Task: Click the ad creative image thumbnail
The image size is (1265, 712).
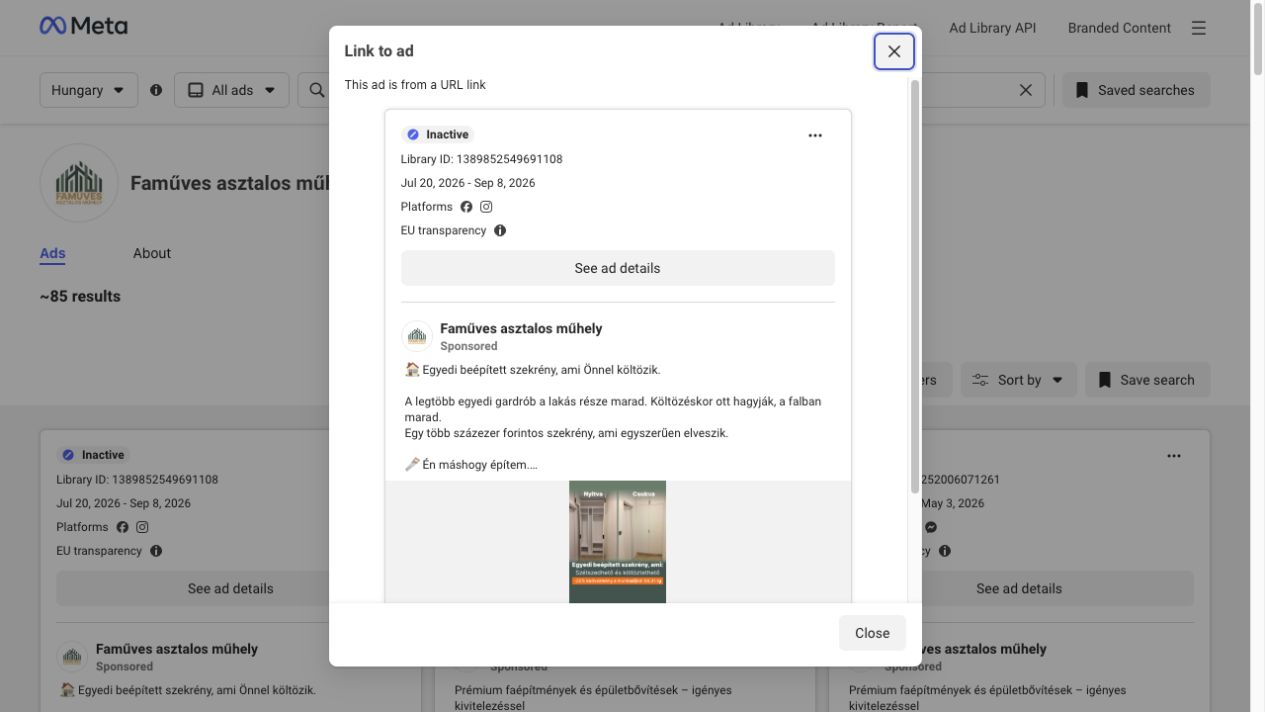Action: tap(618, 542)
